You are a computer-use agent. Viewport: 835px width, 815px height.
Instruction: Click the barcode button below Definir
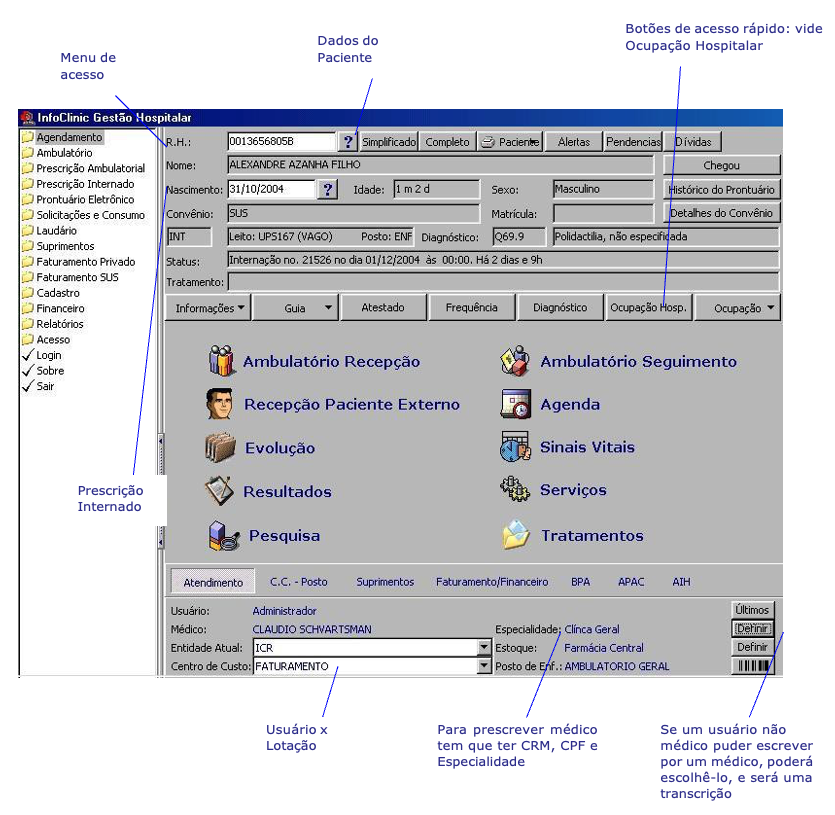(753, 666)
